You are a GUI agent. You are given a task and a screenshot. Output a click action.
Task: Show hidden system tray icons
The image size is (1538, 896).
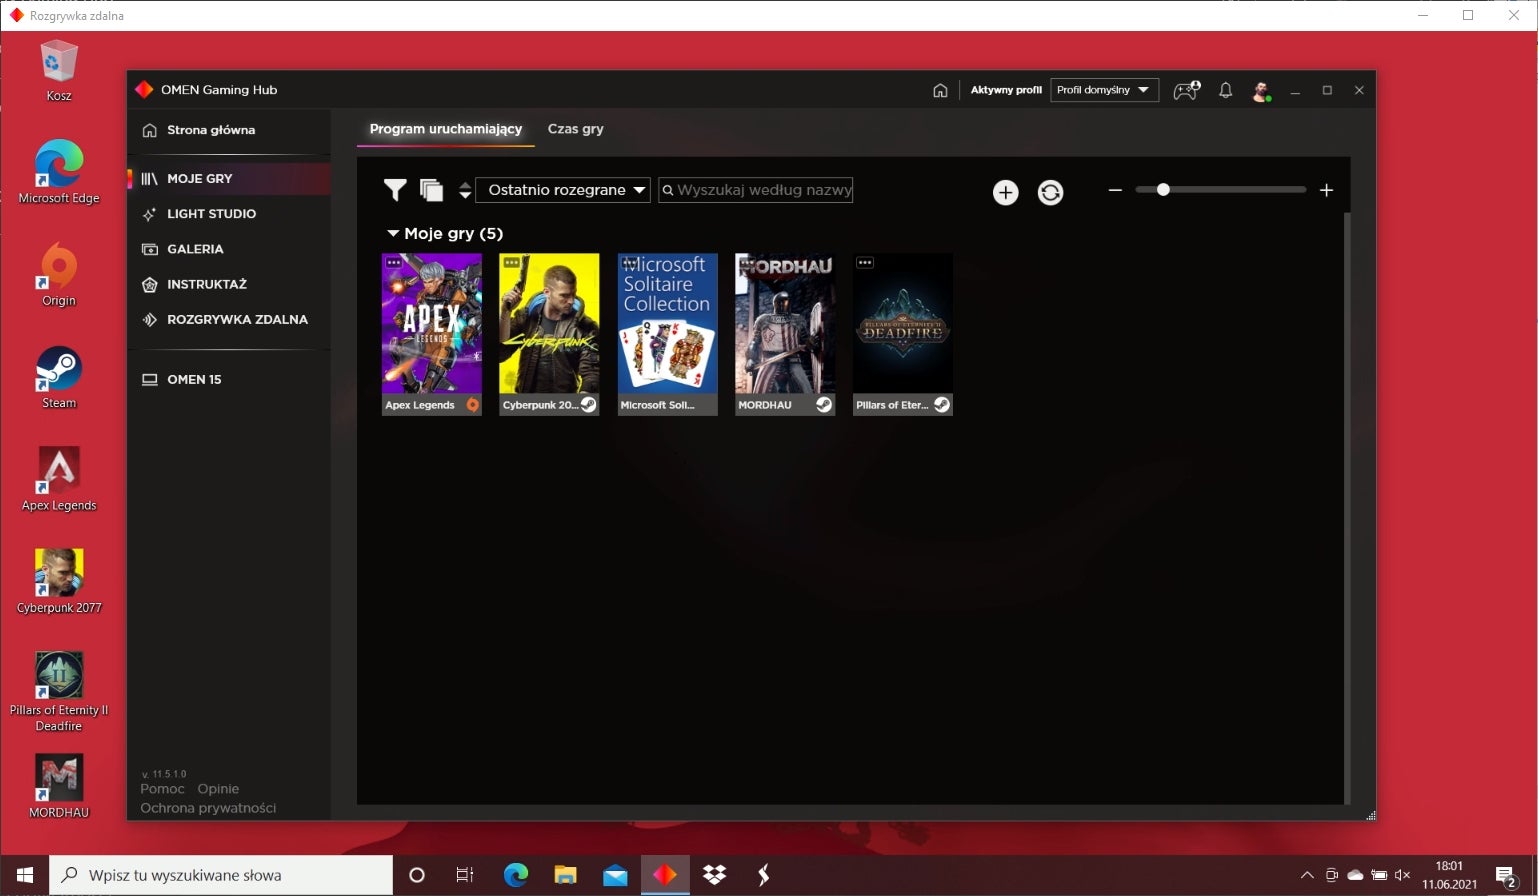pyautogui.click(x=1306, y=876)
